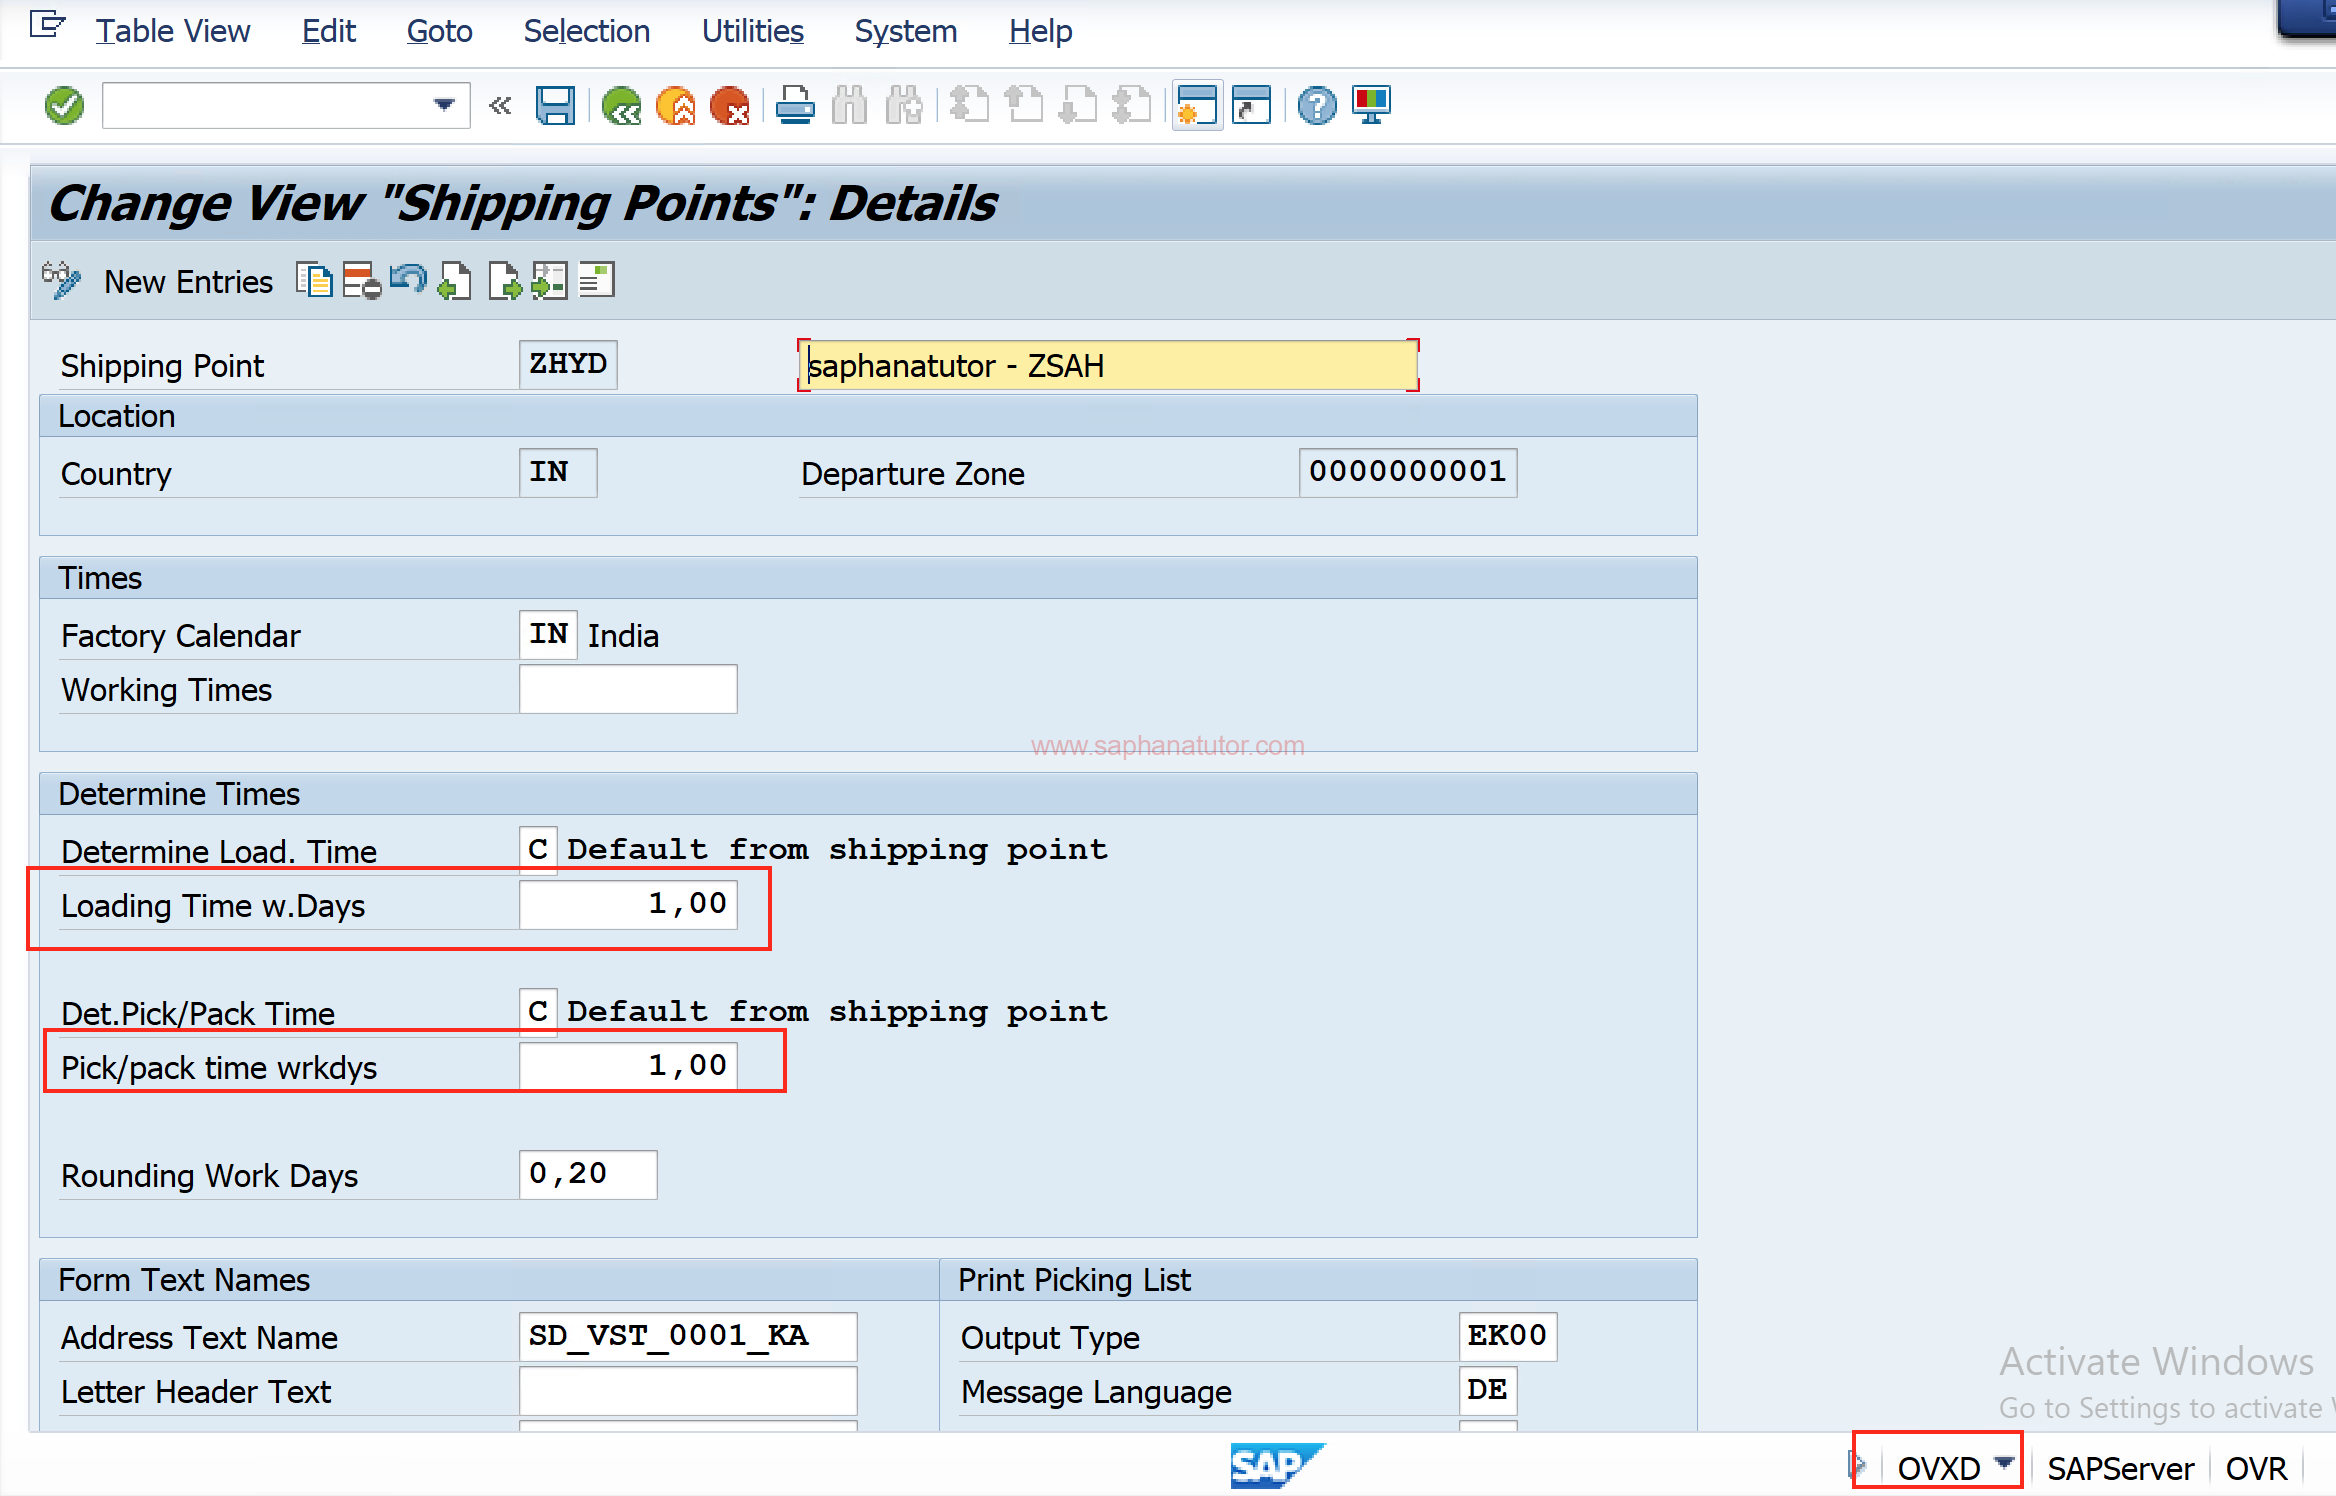Click the green Back icon
The height and width of the screenshot is (1496, 2336).
click(621, 105)
